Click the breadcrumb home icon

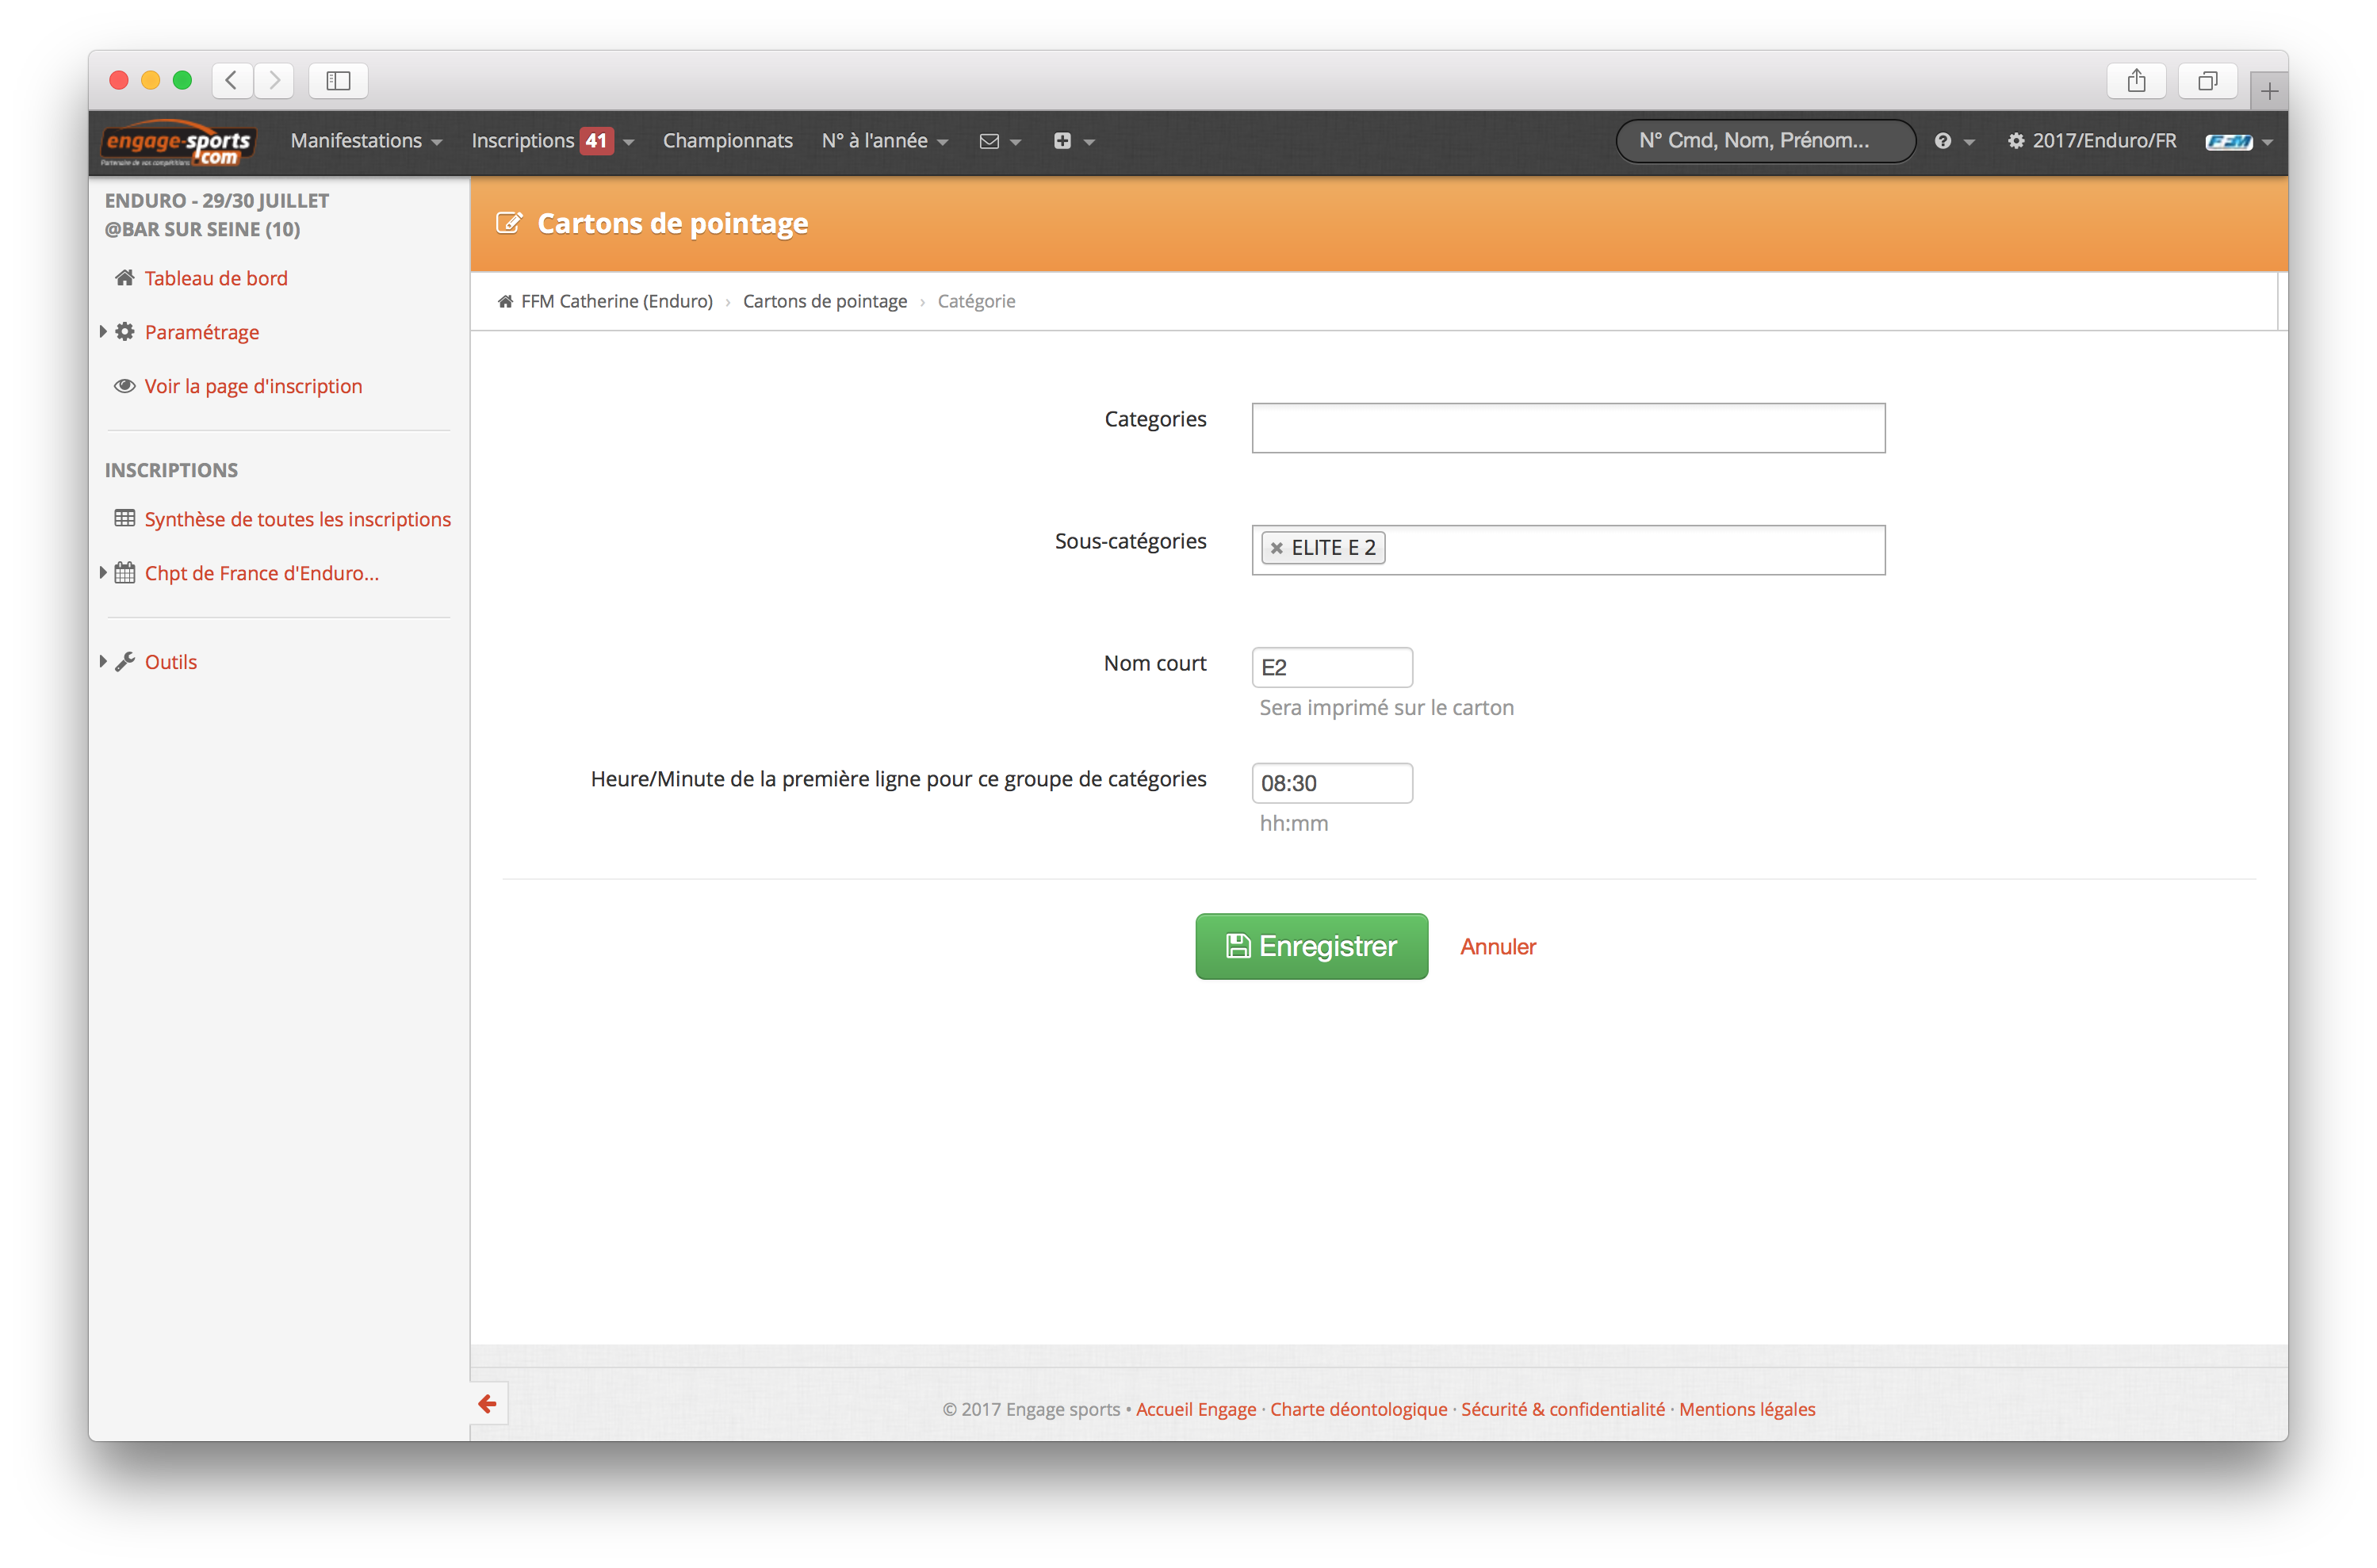coord(505,301)
